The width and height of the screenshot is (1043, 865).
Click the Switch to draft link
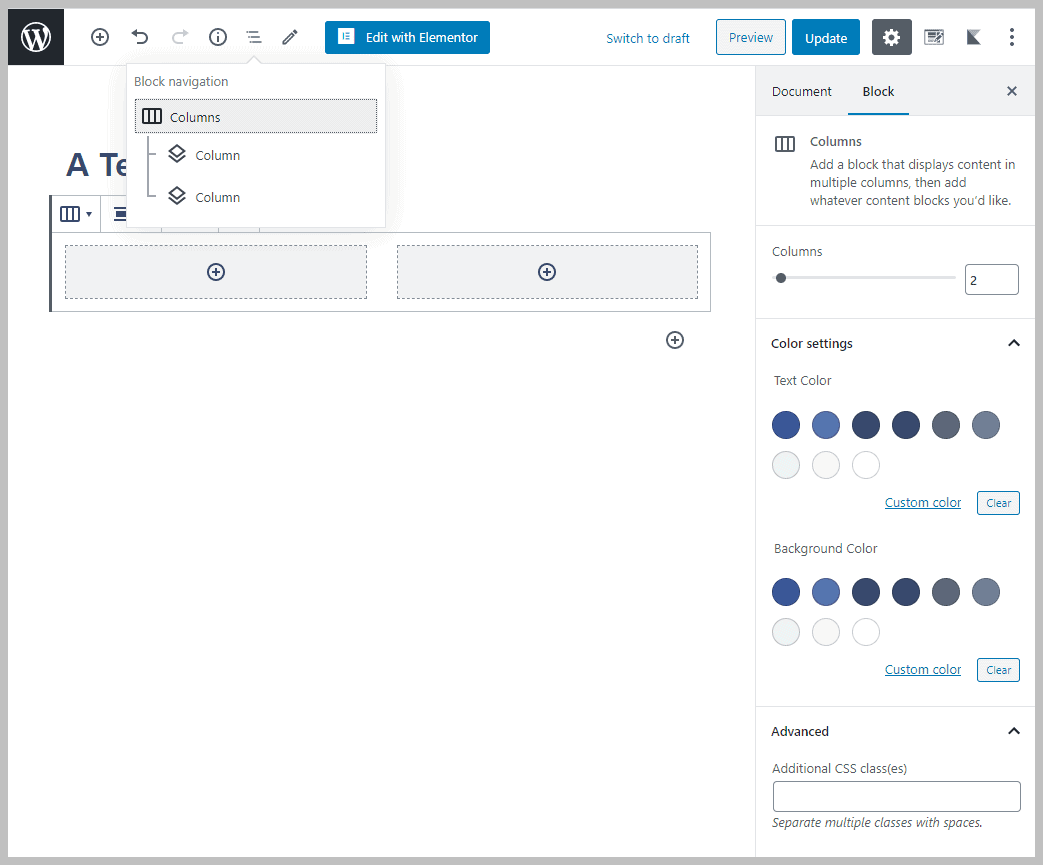(x=648, y=38)
